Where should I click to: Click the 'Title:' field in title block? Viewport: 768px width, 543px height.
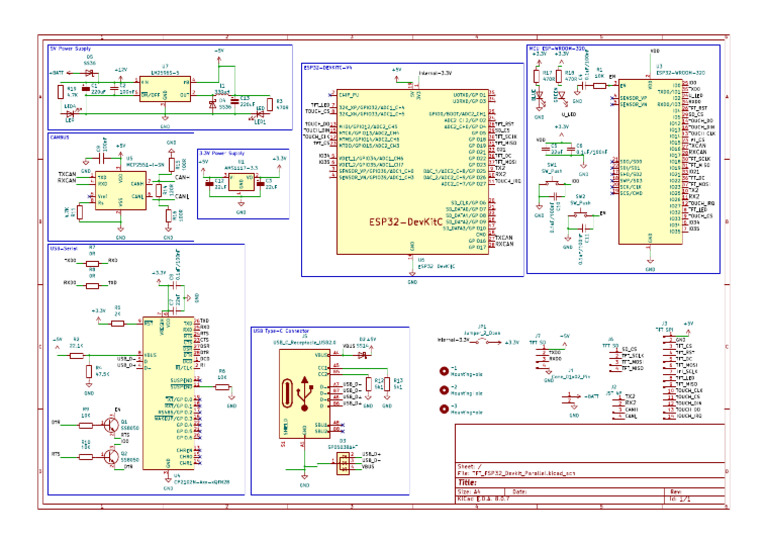click(467, 483)
